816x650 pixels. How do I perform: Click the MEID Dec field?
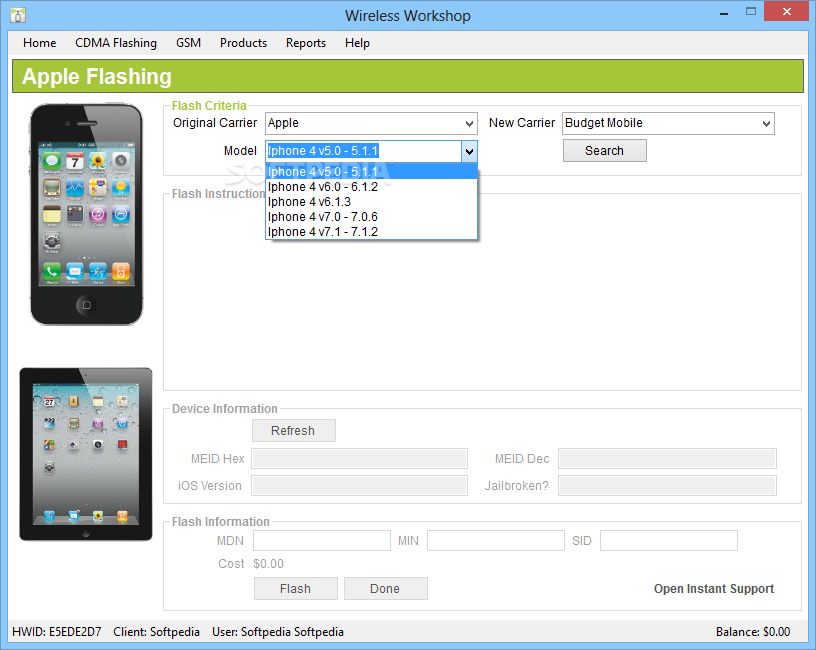pyautogui.click(x=667, y=459)
